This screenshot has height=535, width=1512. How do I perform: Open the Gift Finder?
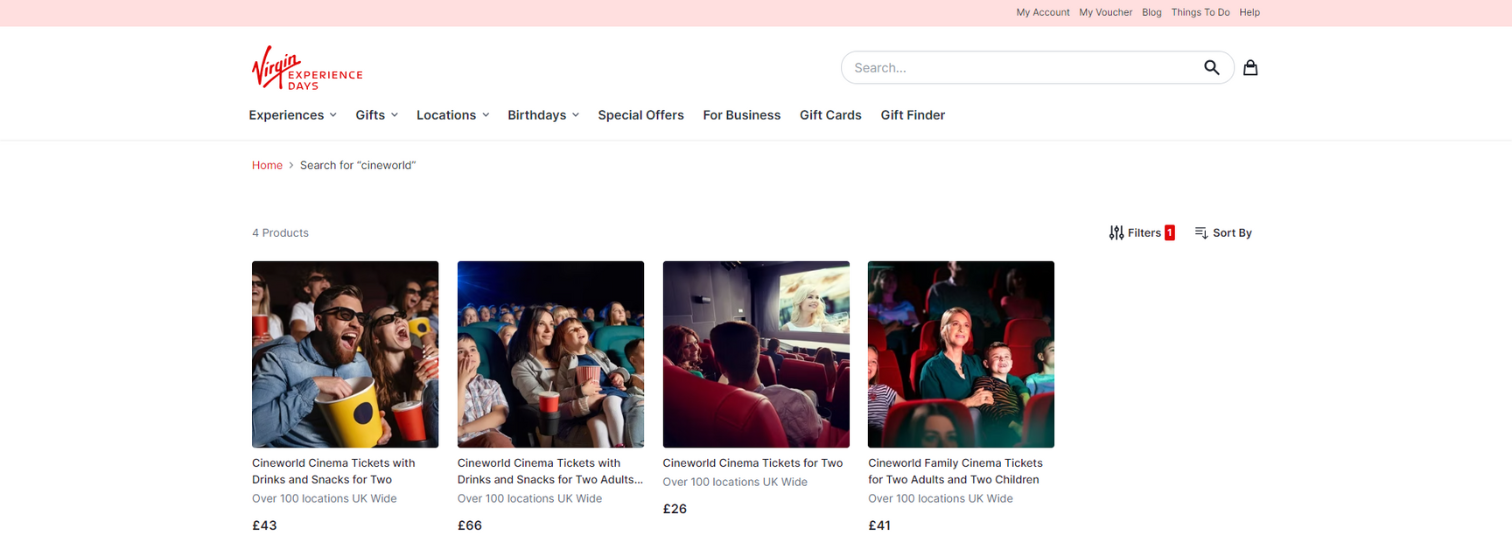(912, 115)
